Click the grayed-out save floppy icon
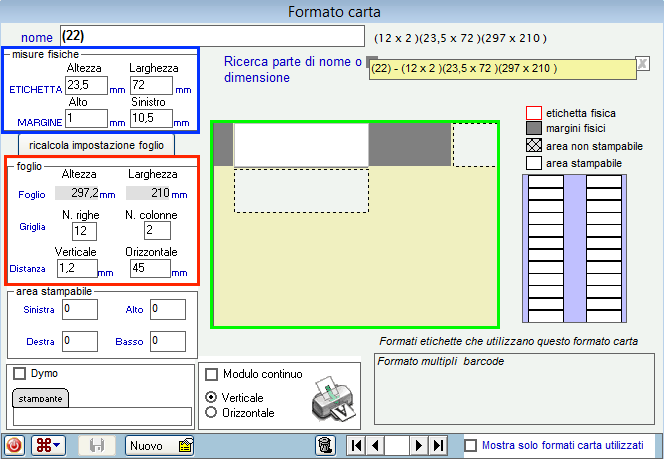The height and width of the screenshot is (459, 664). click(x=97, y=445)
